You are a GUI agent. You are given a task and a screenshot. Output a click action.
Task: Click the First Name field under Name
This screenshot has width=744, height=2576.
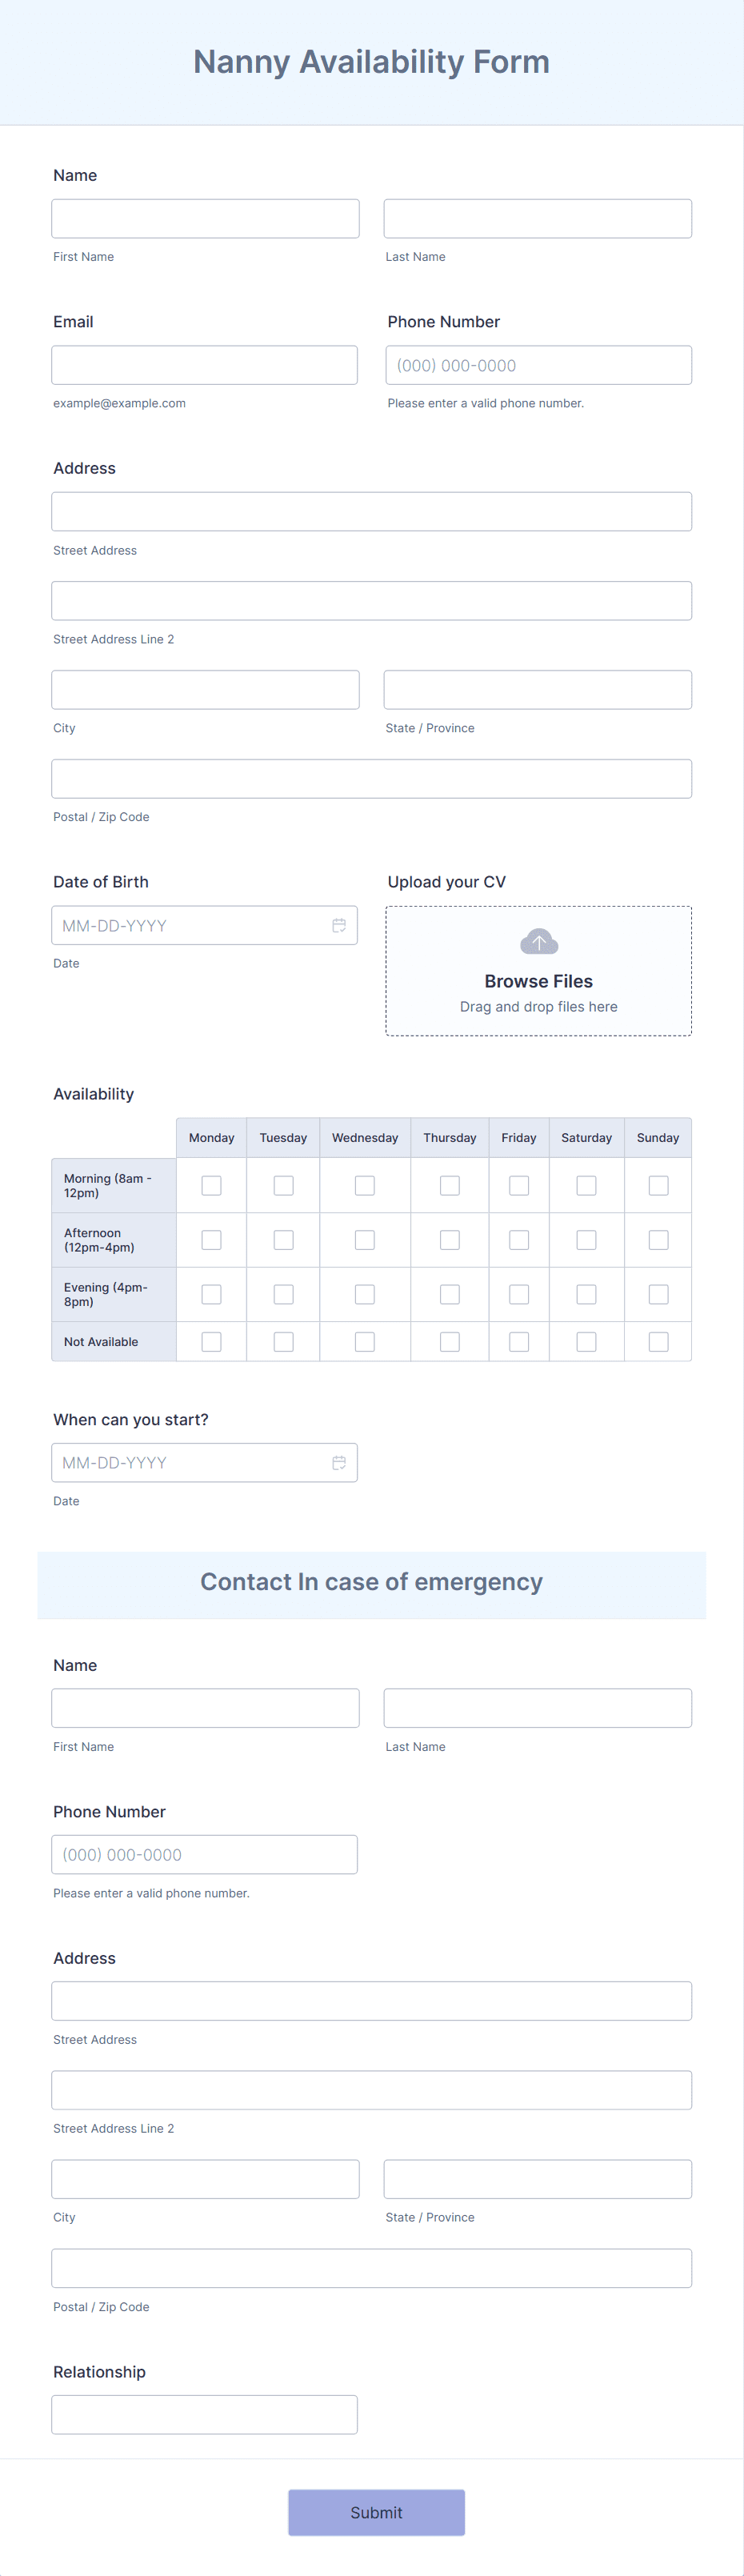[205, 218]
